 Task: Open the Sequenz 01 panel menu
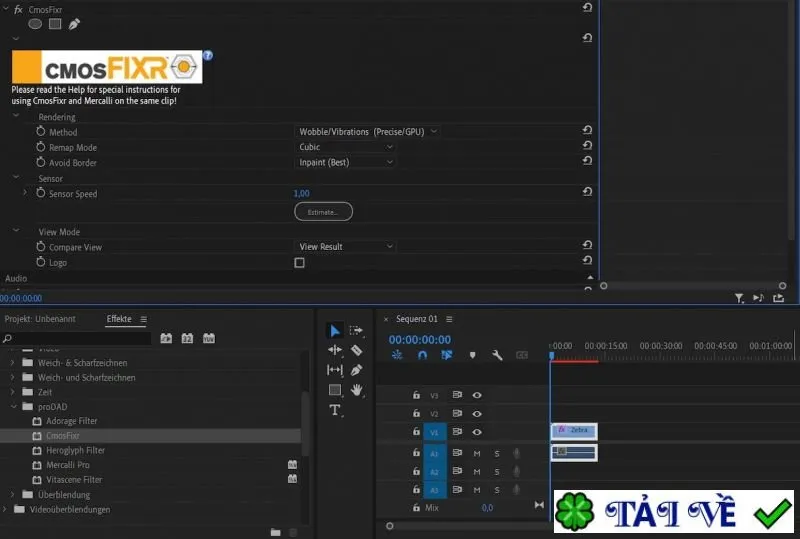point(449,320)
